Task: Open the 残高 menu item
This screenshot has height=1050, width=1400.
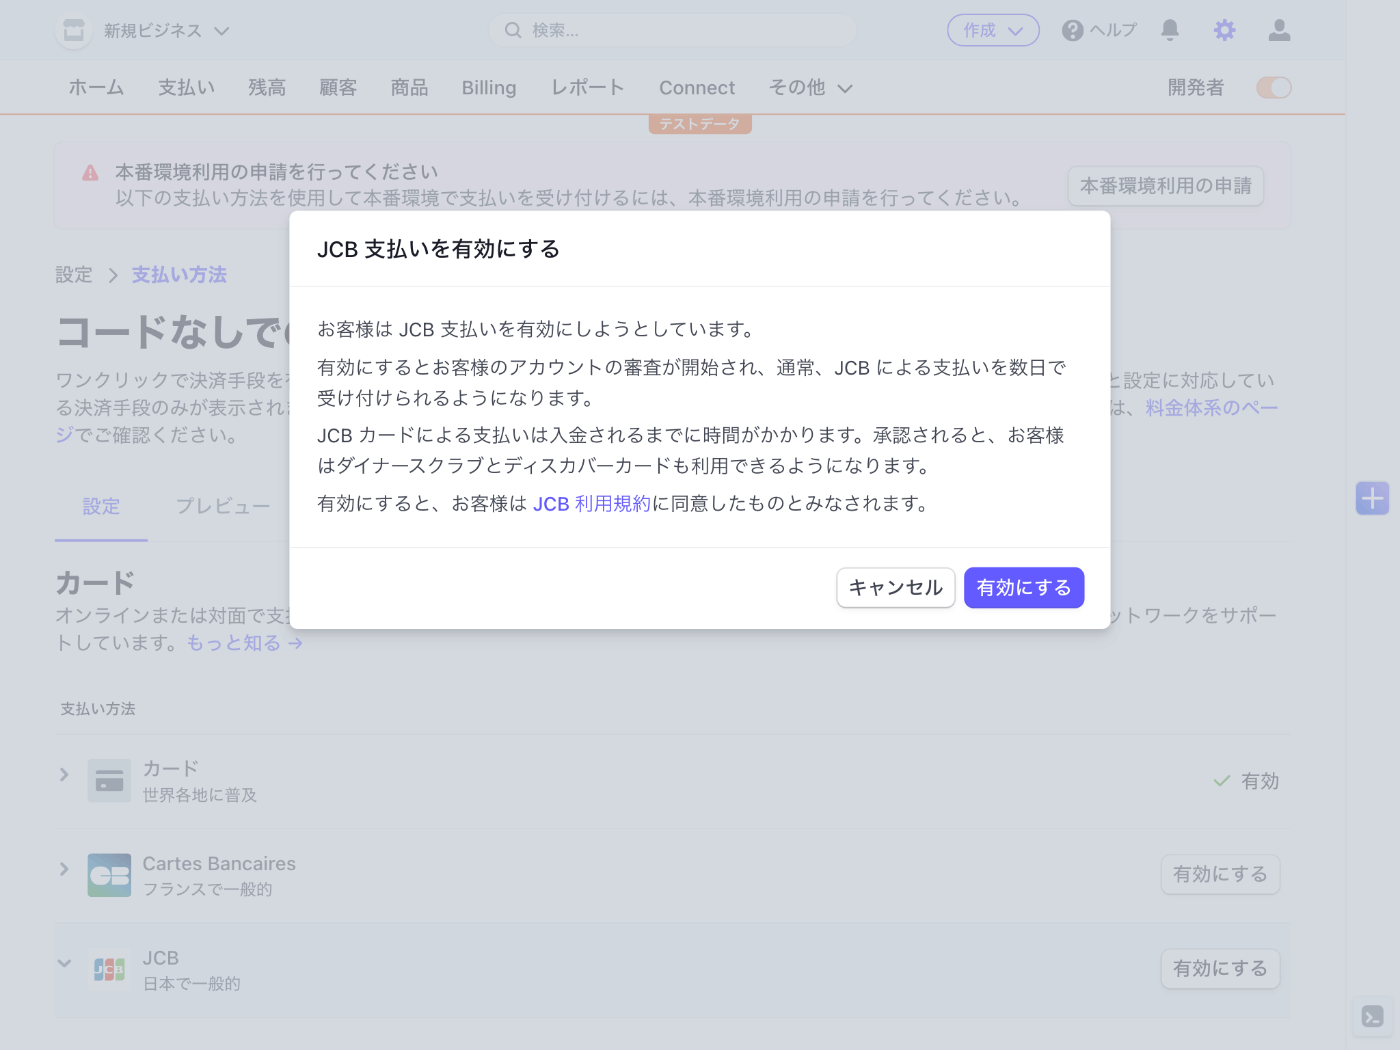Action: point(267,88)
